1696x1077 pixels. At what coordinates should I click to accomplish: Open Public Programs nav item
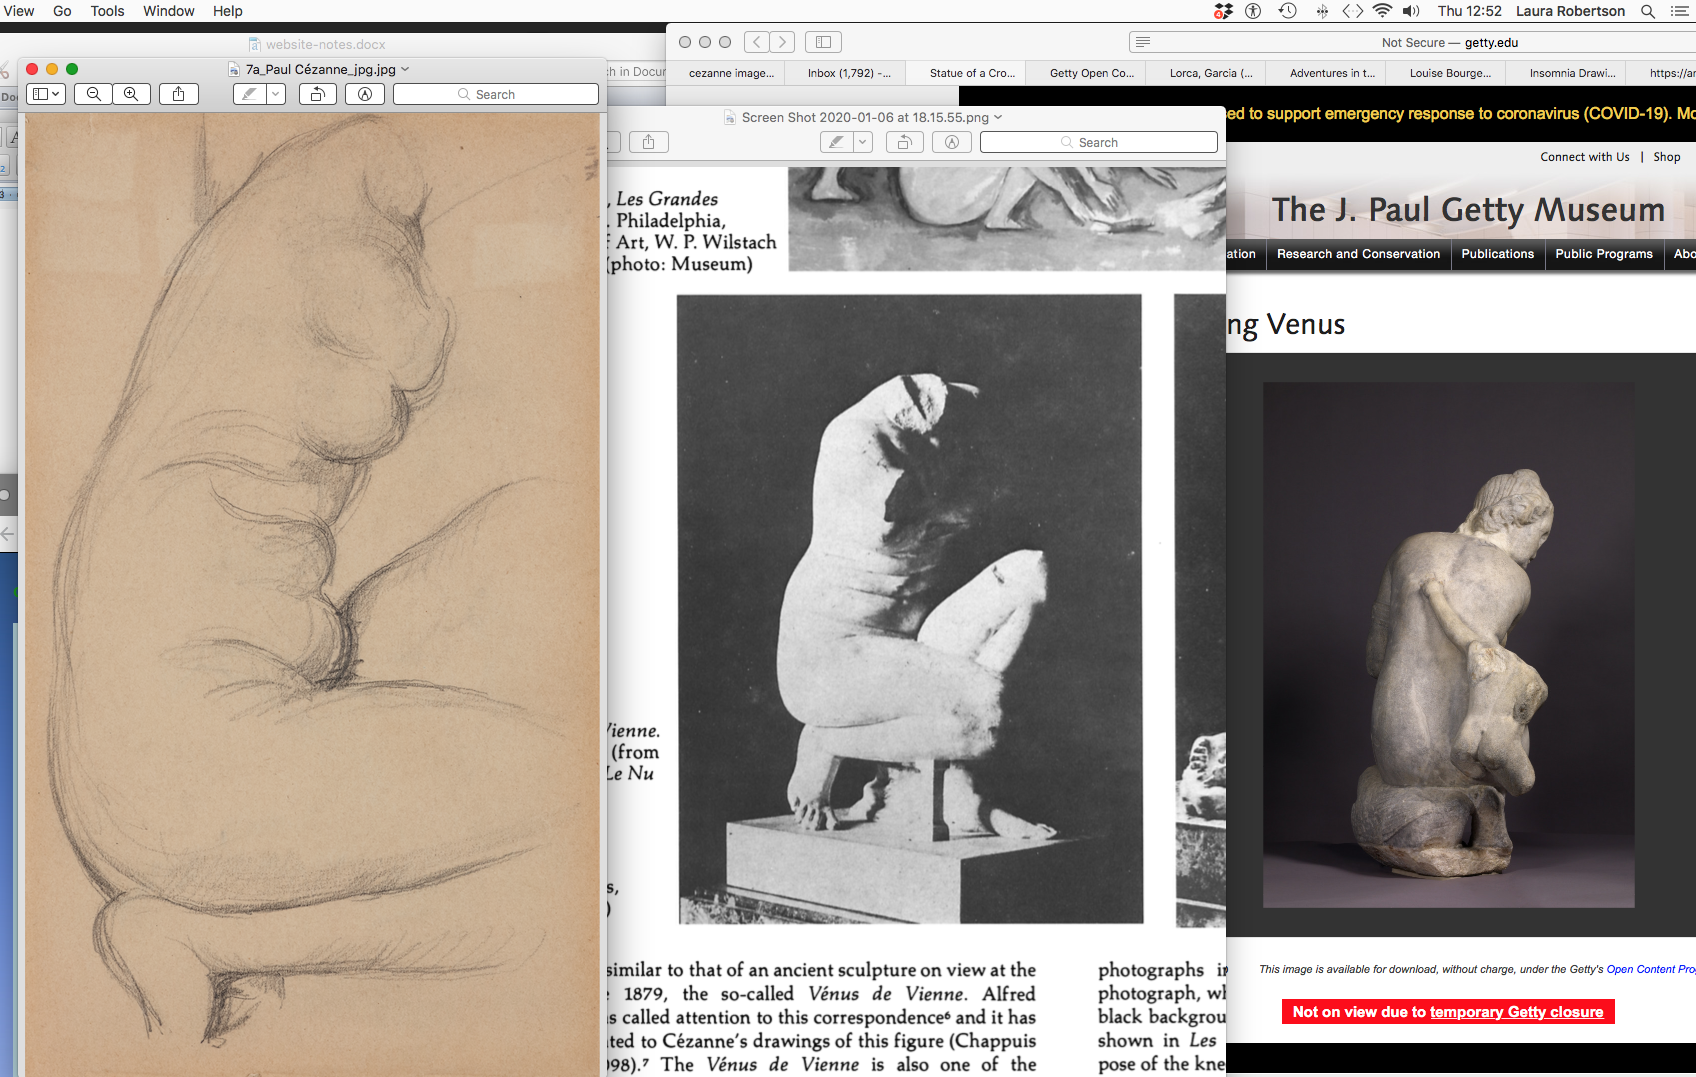point(1603,254)
